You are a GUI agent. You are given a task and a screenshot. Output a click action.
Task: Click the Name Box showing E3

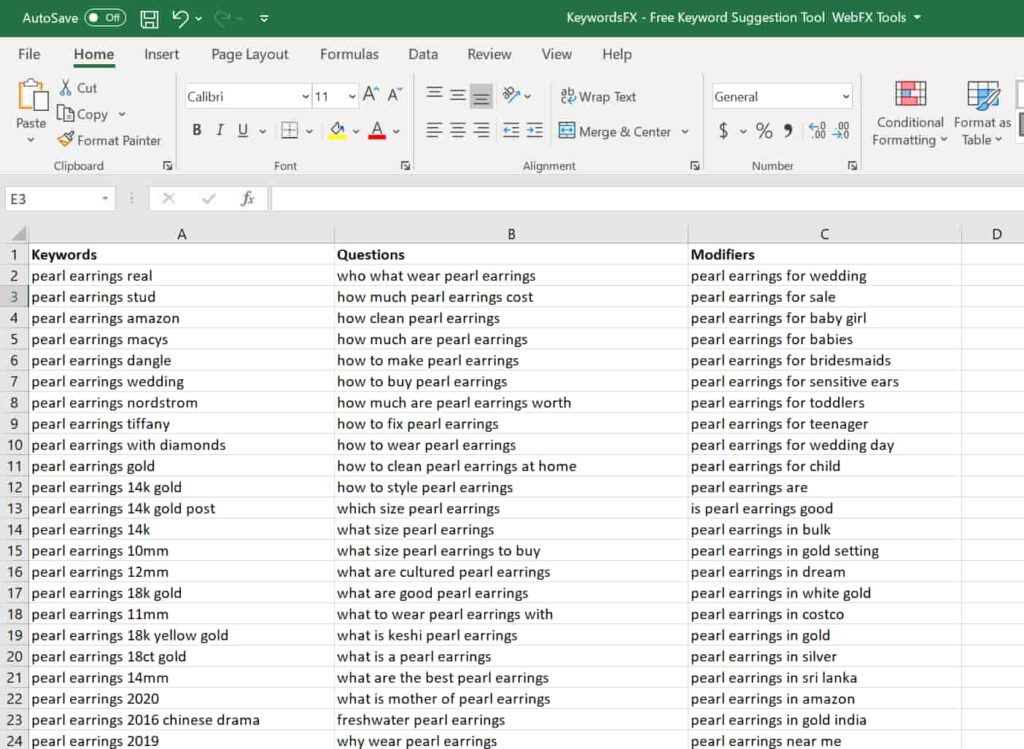59,199
